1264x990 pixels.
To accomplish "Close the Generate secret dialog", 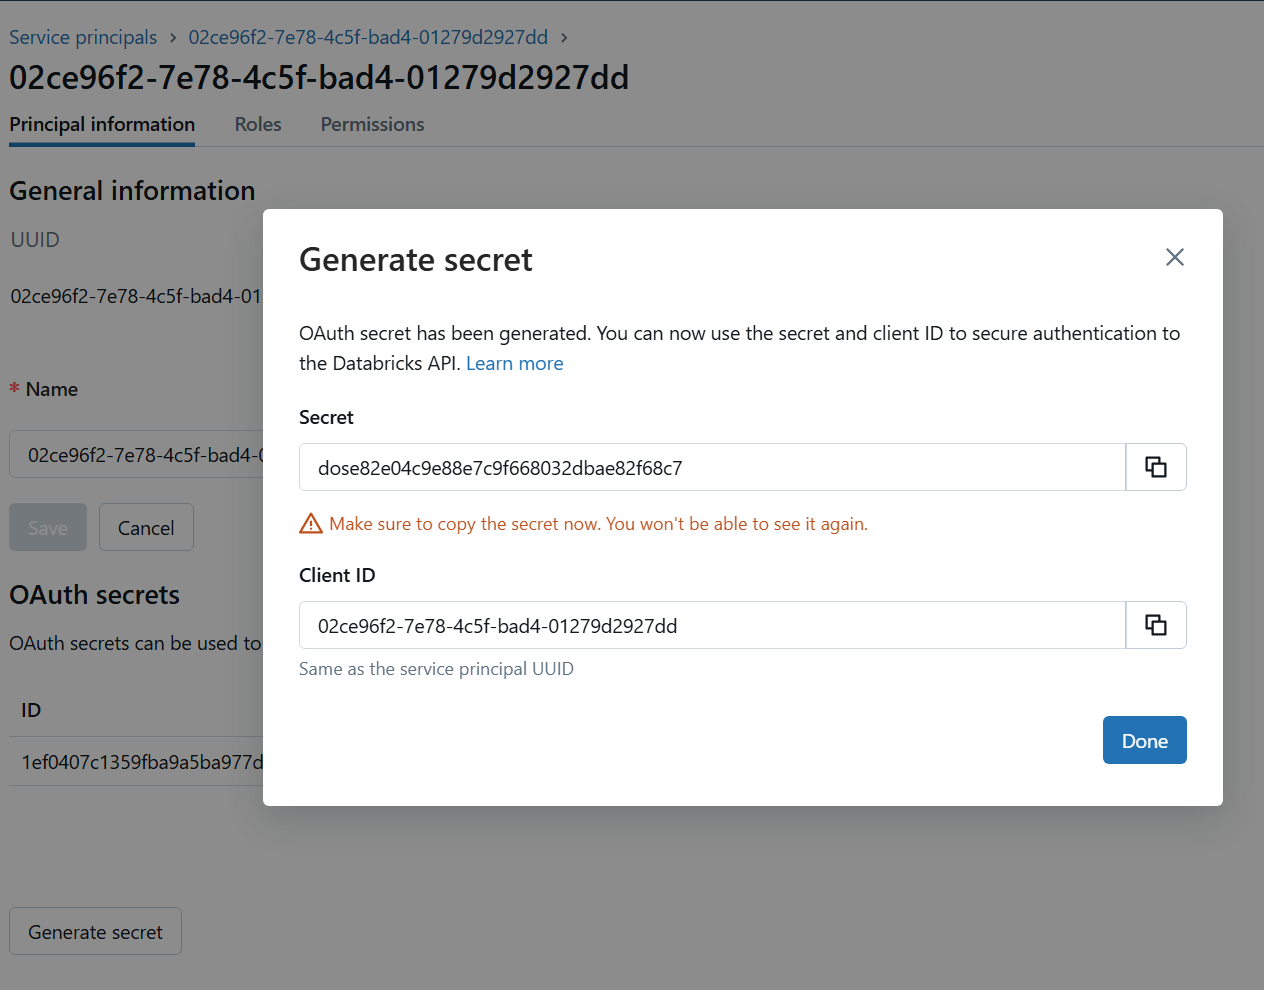I will pos(1175,257).
